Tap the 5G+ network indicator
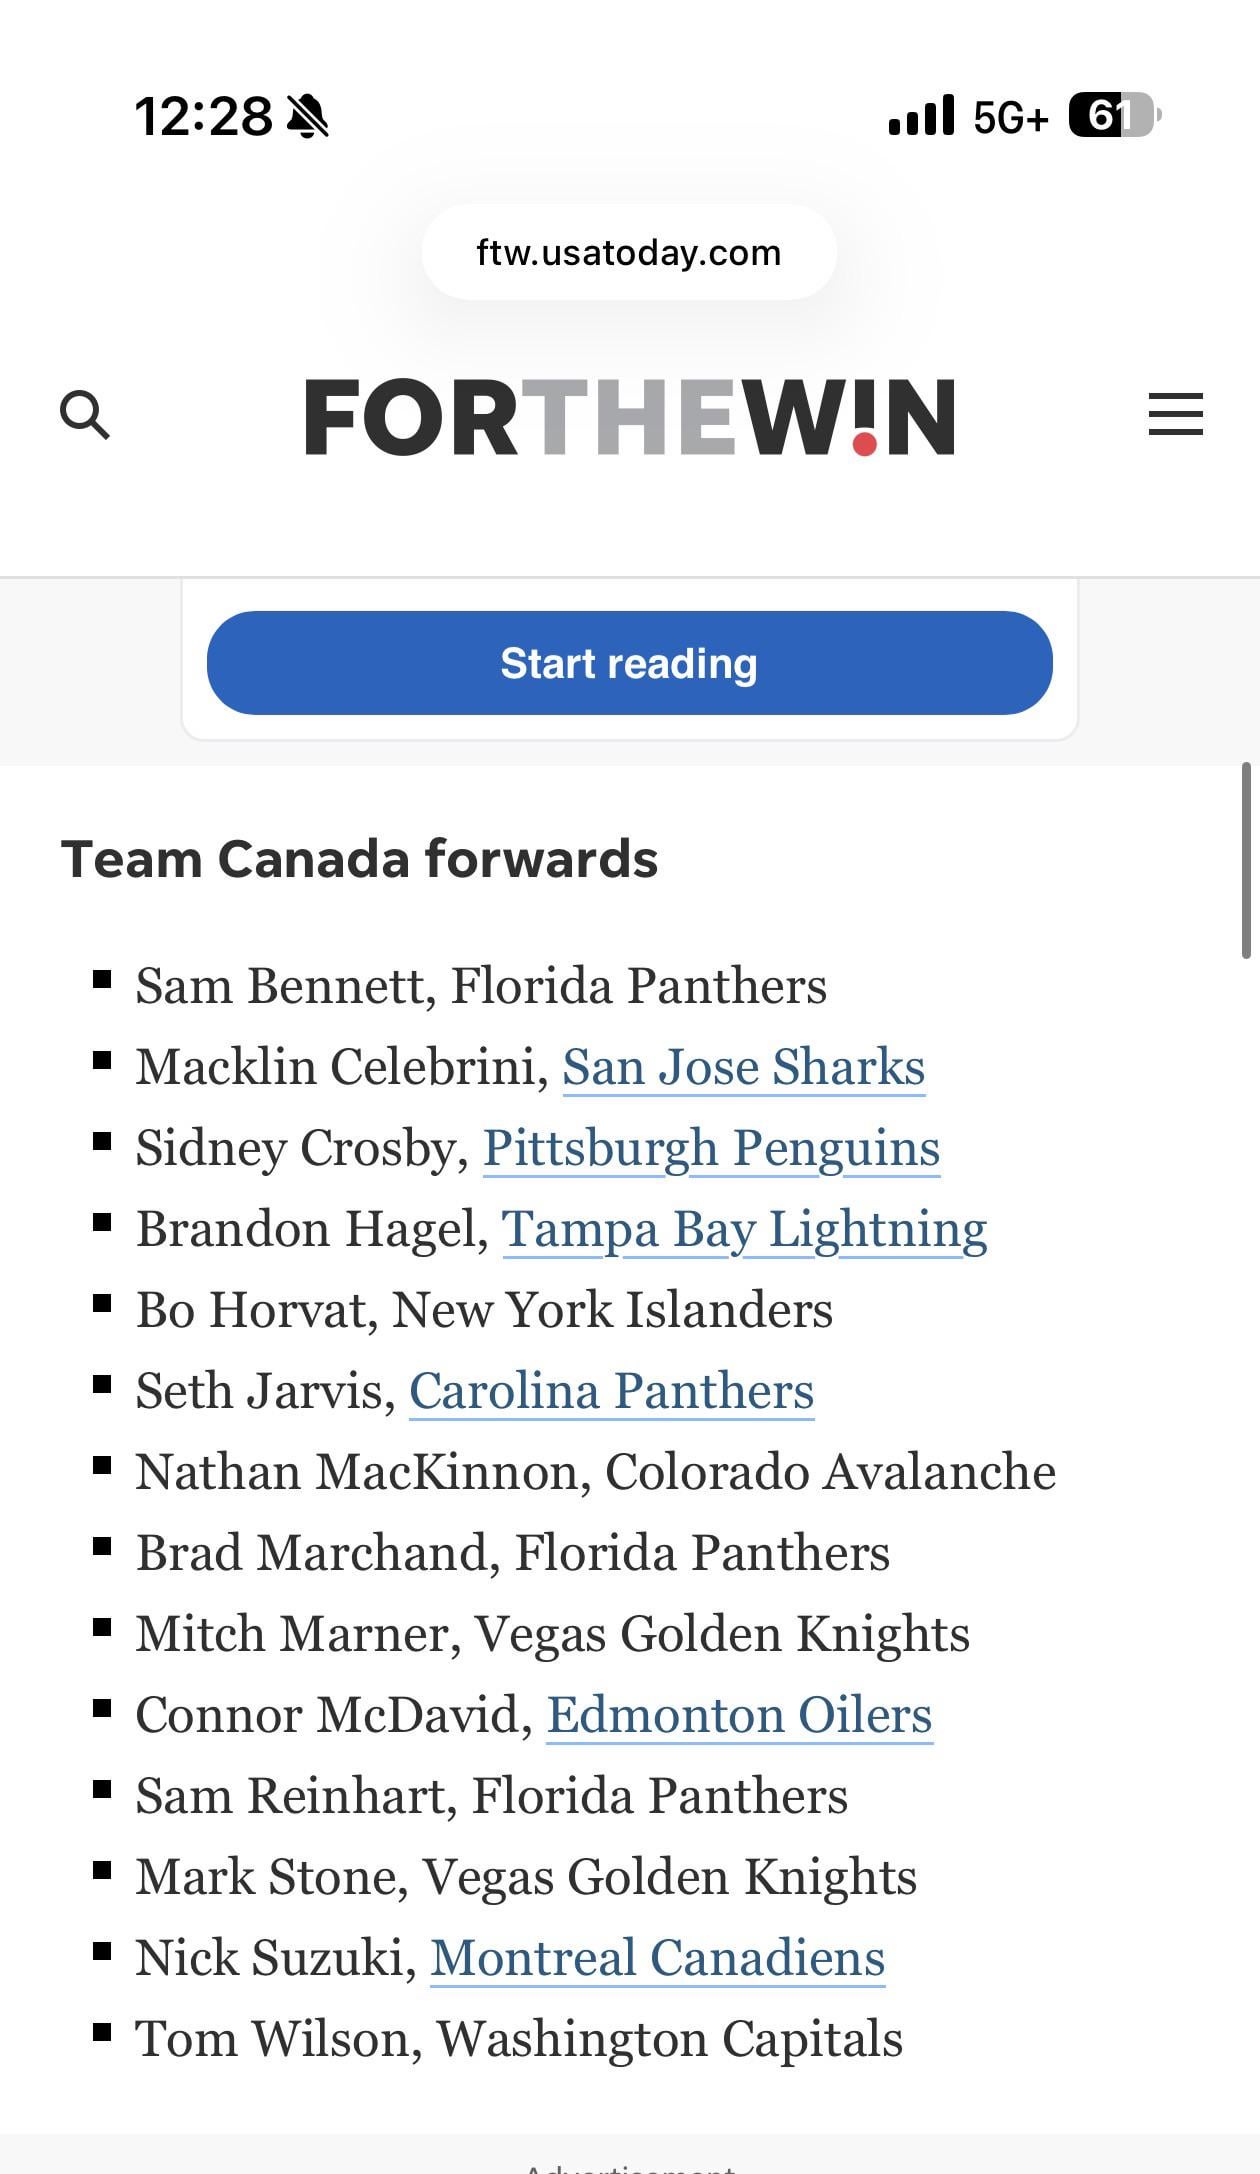 (x=1010, y=118)
